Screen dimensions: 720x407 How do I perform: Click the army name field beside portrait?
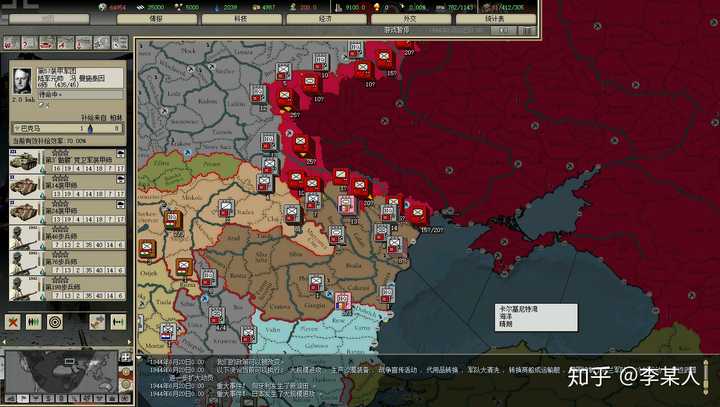pos(80,78)
